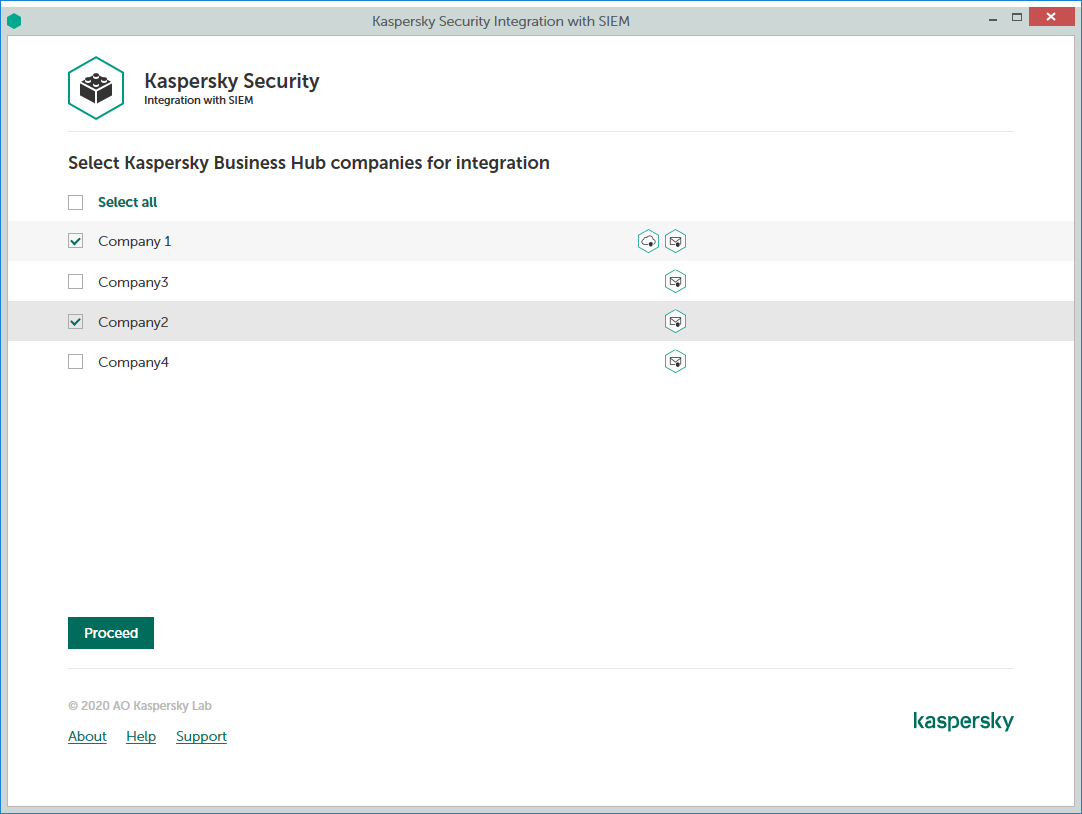1082x814 pixels.
Task: Click the cloud security icon for Company 1
Action: (x=649, y=241)
